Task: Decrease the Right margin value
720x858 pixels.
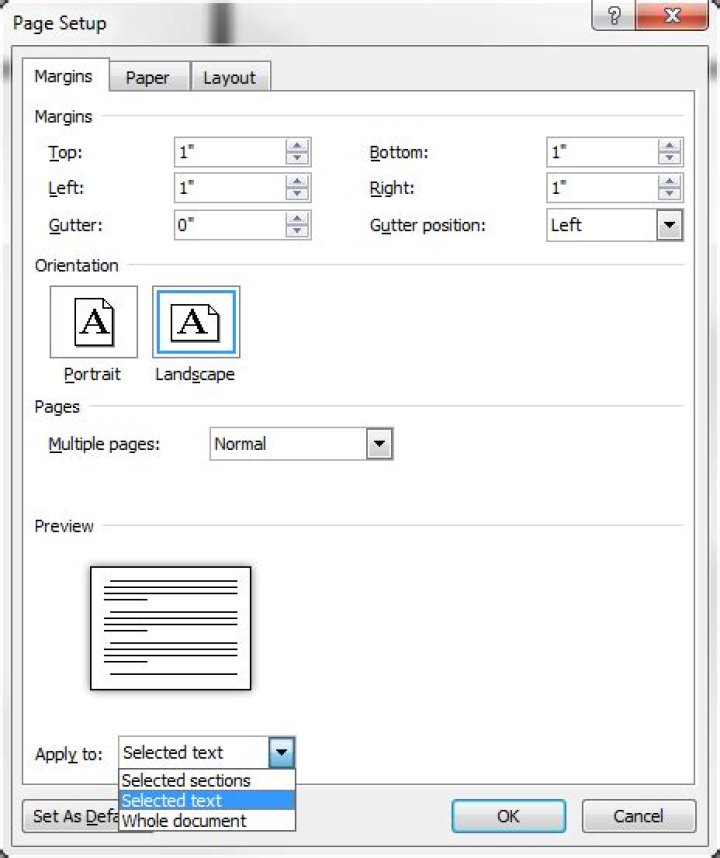Action: pyautogui.click(x=669, y=194)
